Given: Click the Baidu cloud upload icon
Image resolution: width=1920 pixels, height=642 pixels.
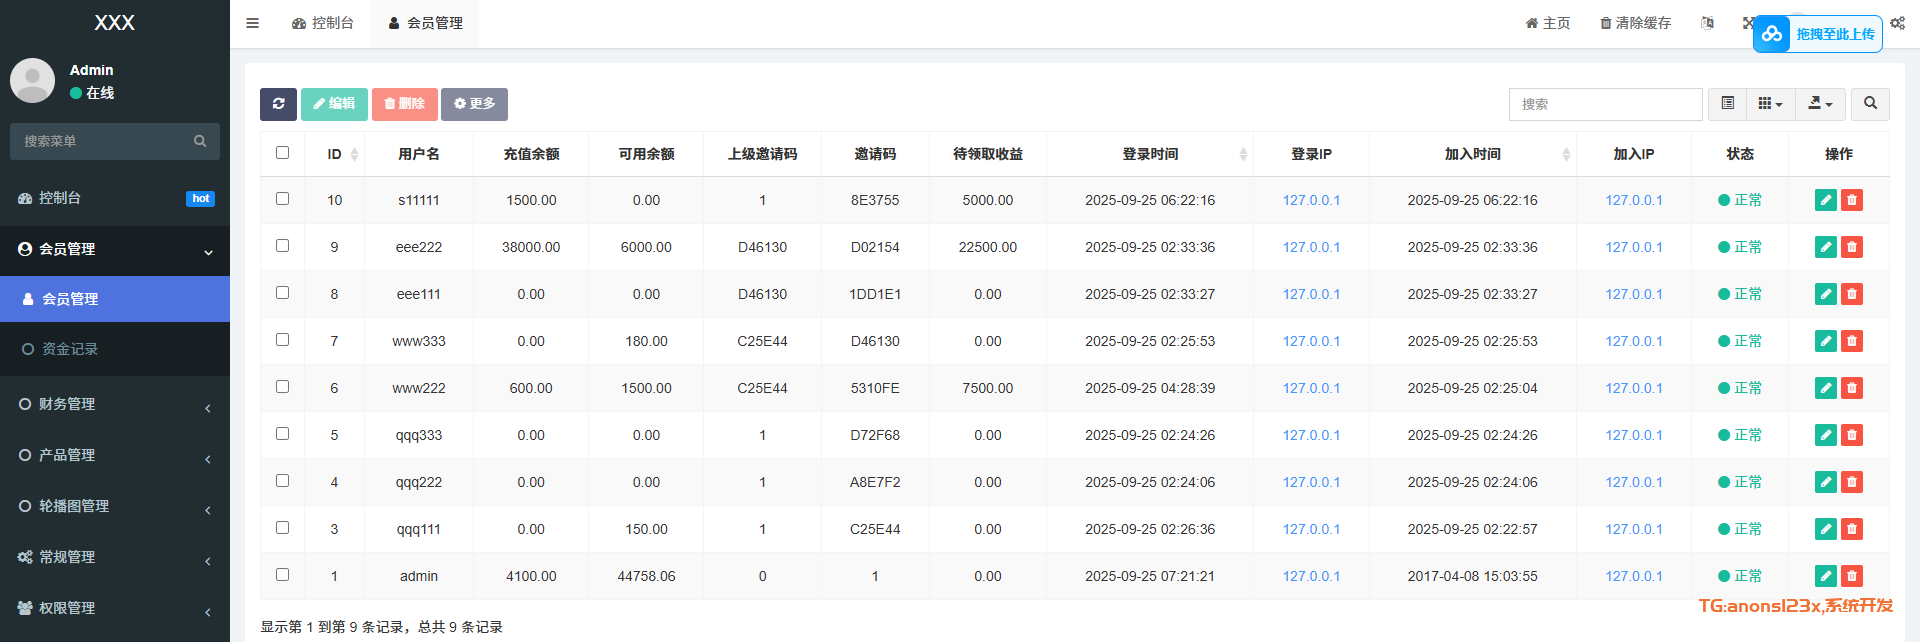Looking at the screenshot, I should tap(1772, 34).
